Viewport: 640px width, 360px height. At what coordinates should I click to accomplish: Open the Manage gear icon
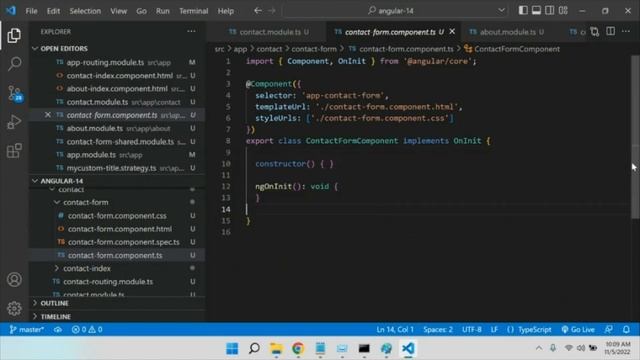pos(14,308)
